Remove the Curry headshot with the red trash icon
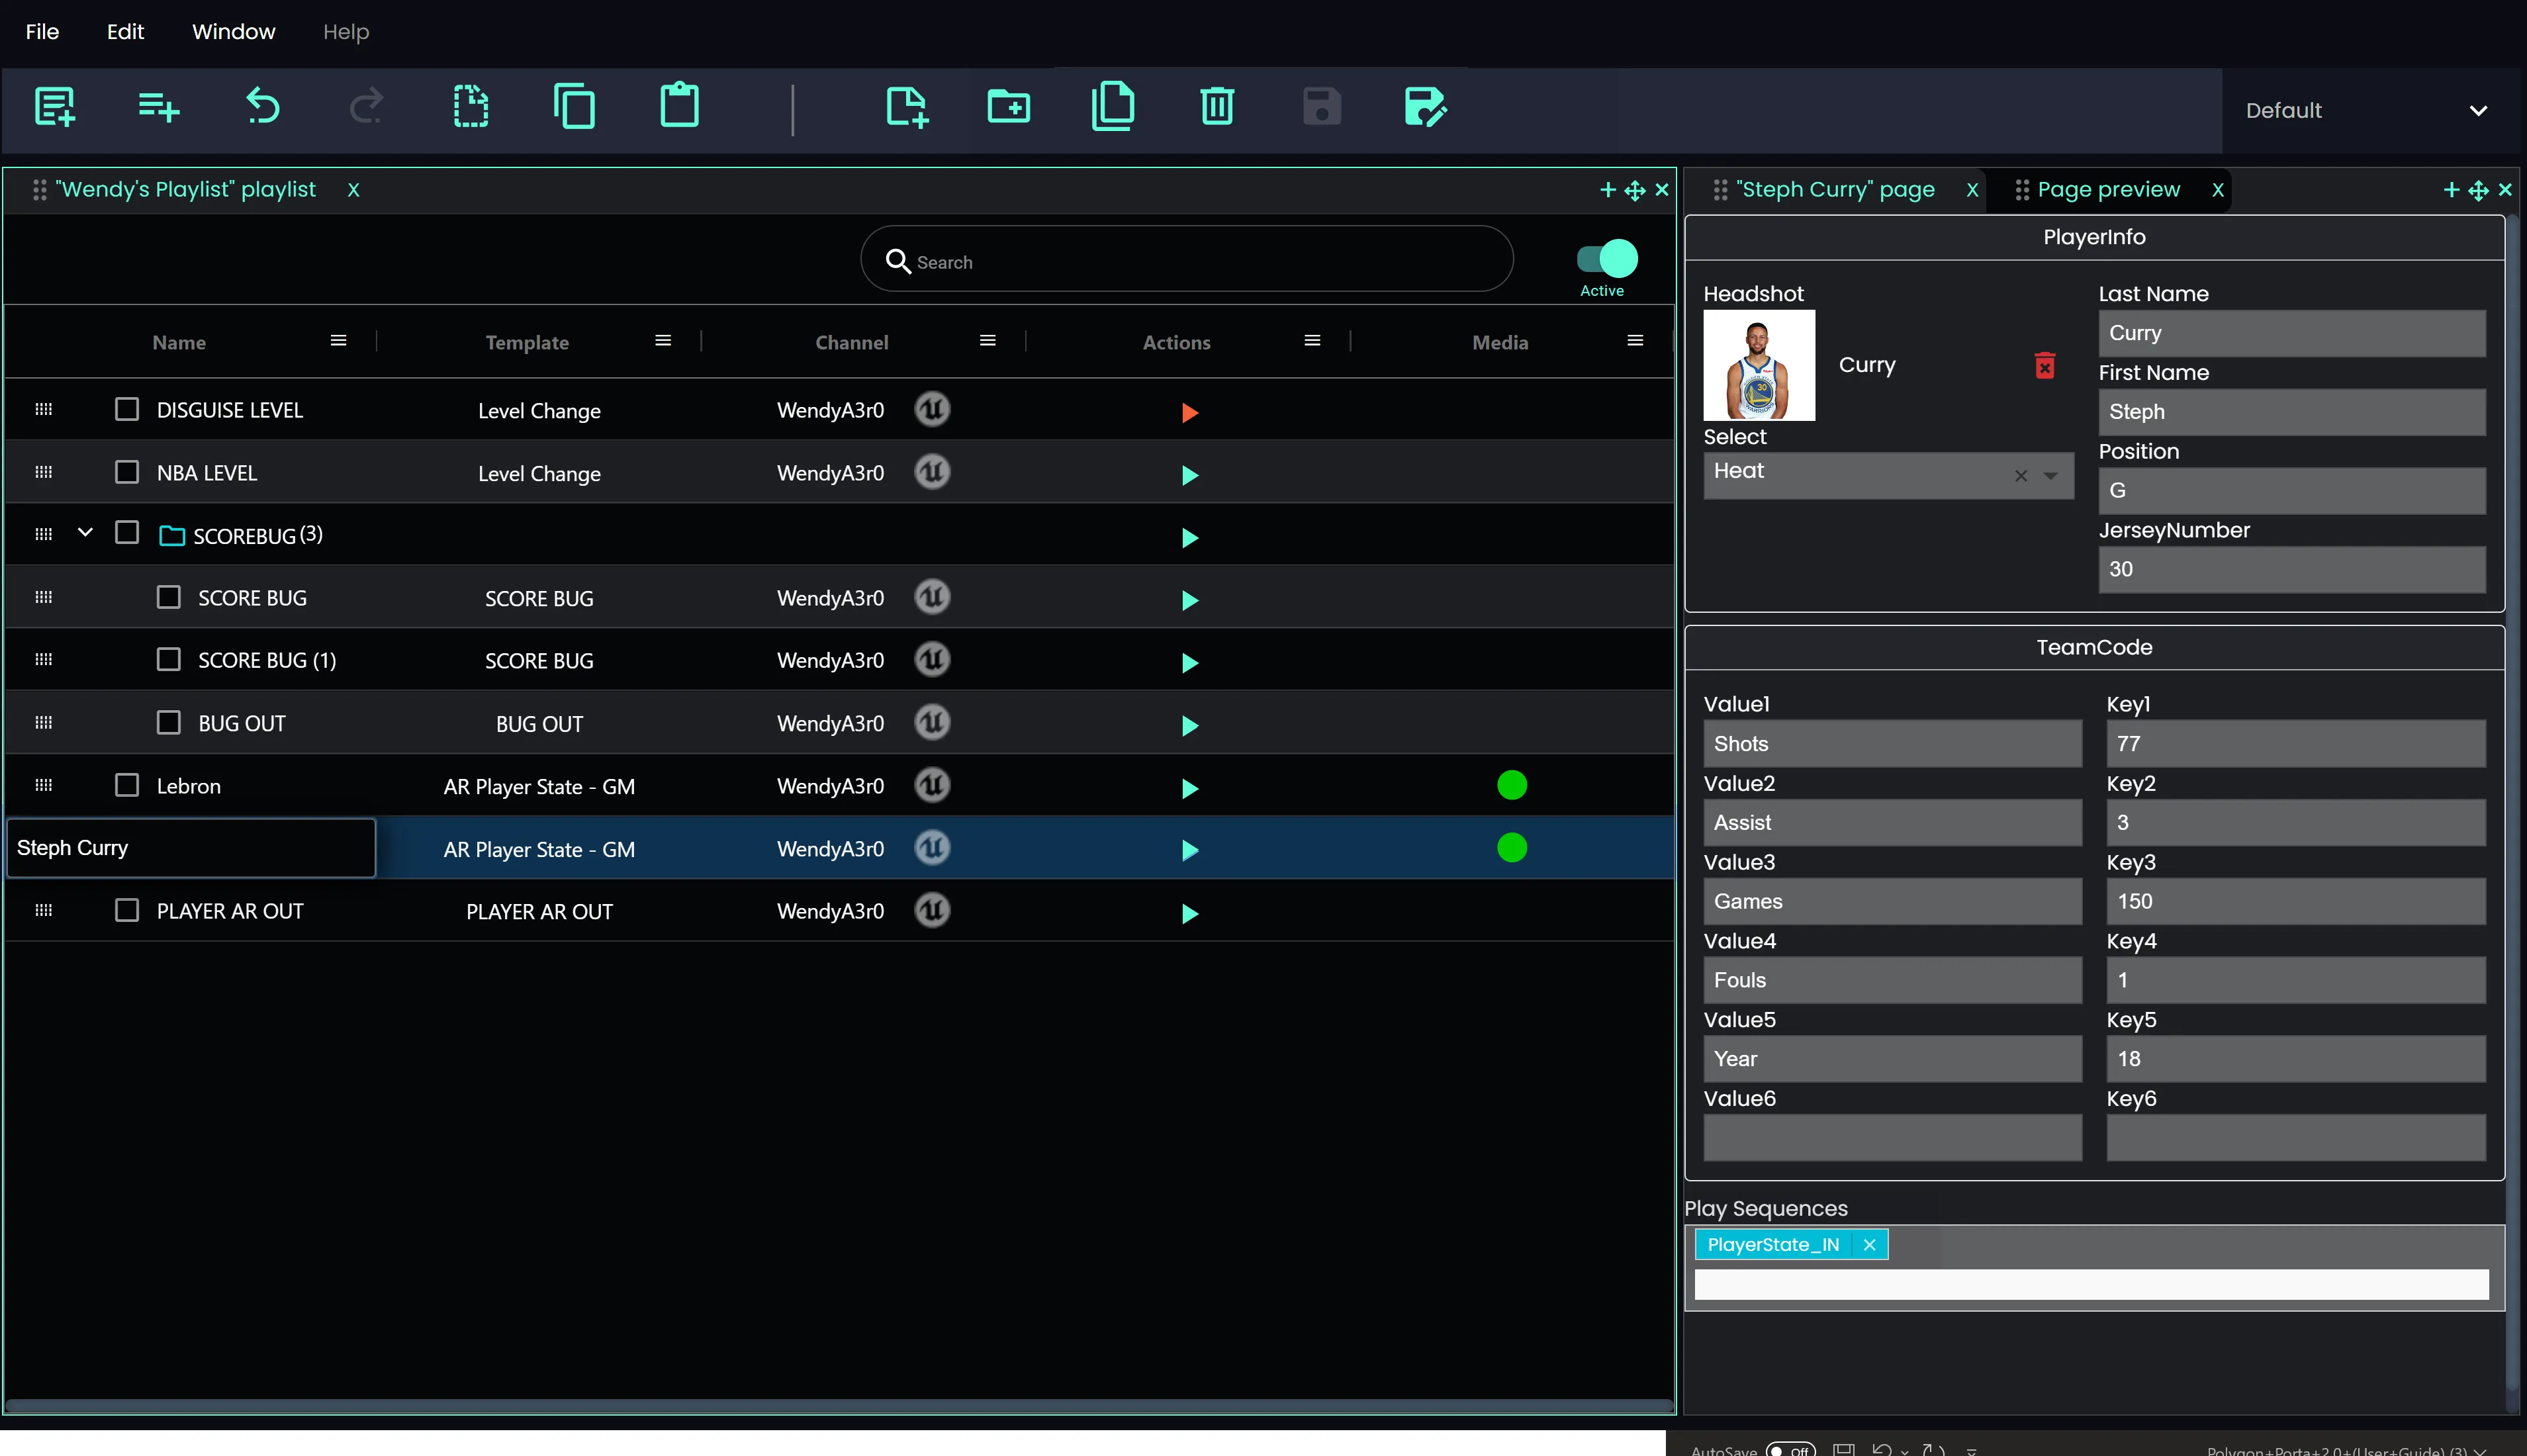This screenshot has height=1456, width=2527. (2044, 366)
